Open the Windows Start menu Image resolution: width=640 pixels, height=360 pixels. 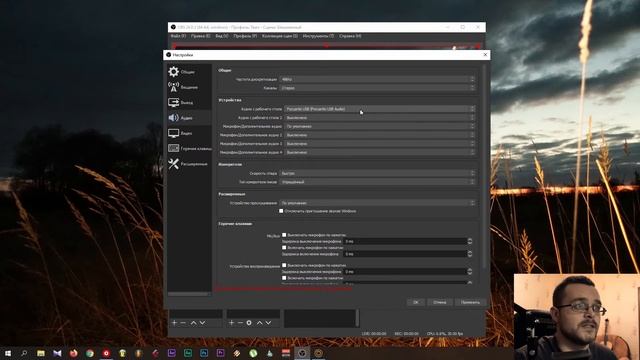point(8,353)
